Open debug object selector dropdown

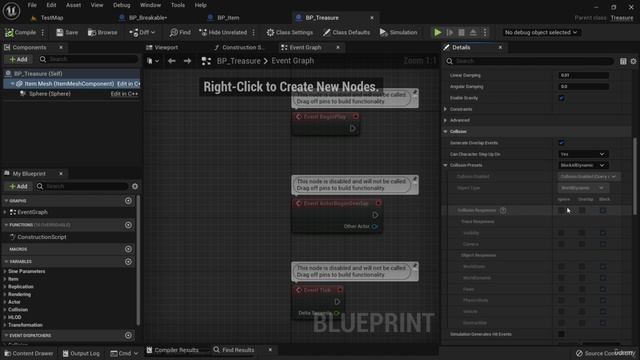(x=540, y=32)
